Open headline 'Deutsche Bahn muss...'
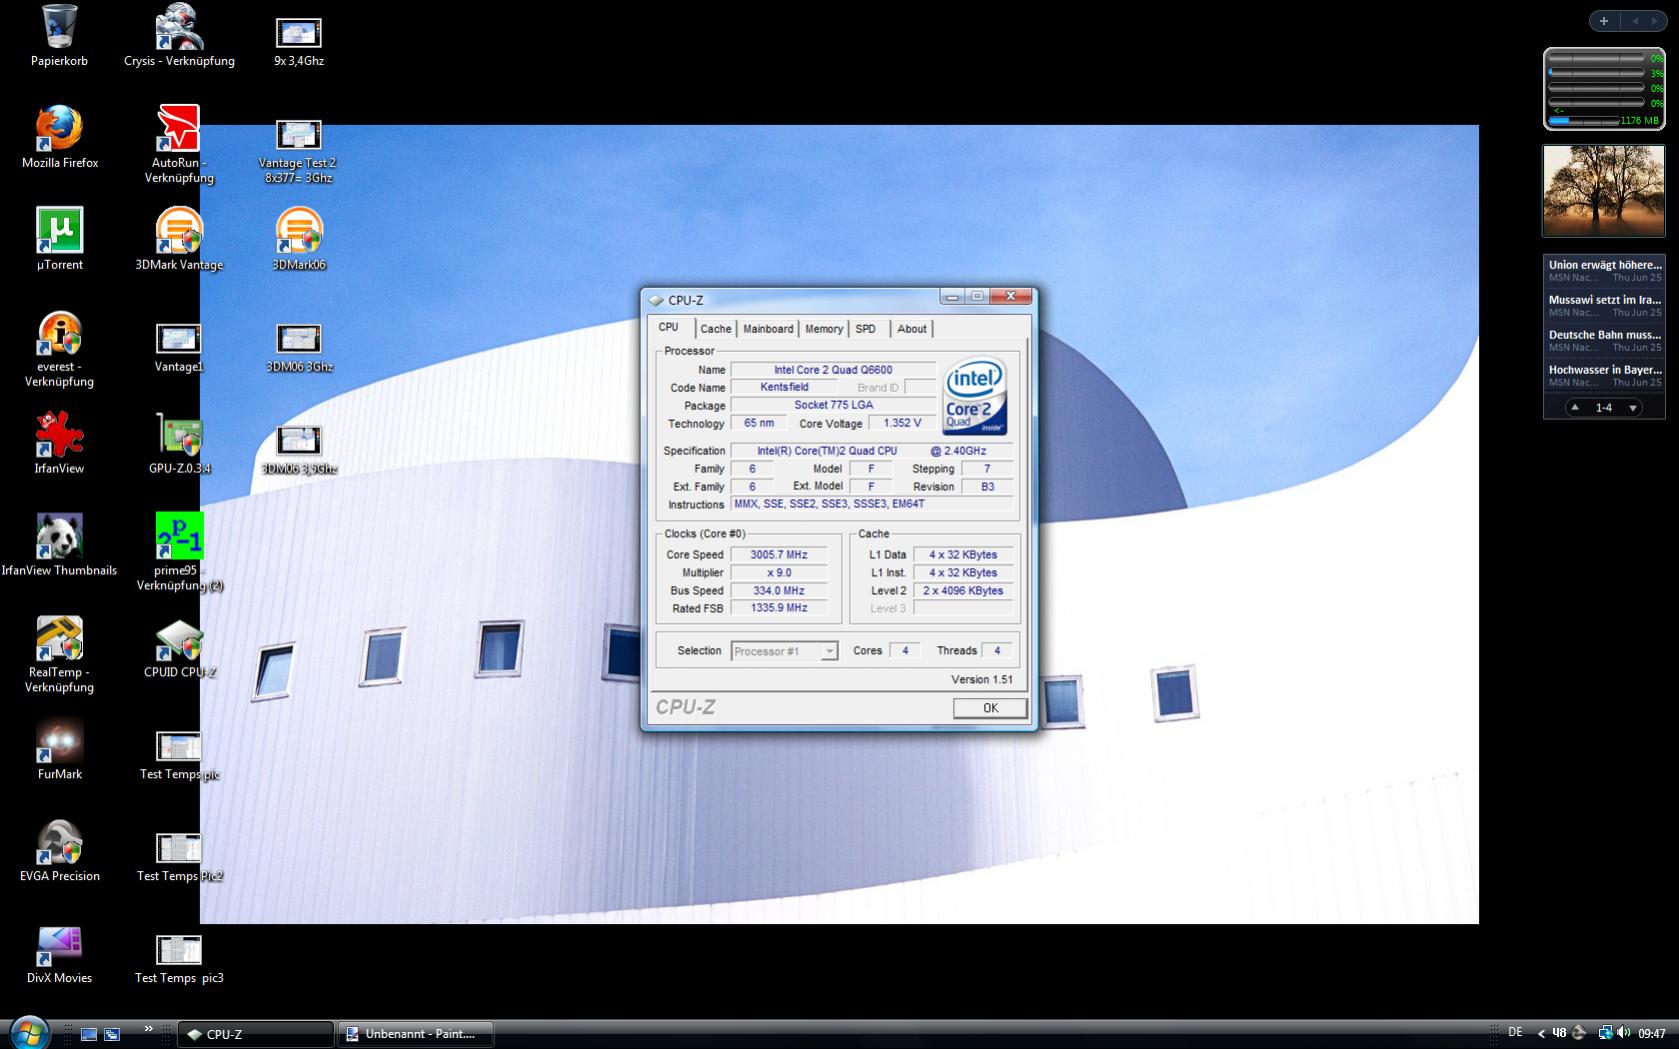1679x1049 pixels. pos(1604,340)
